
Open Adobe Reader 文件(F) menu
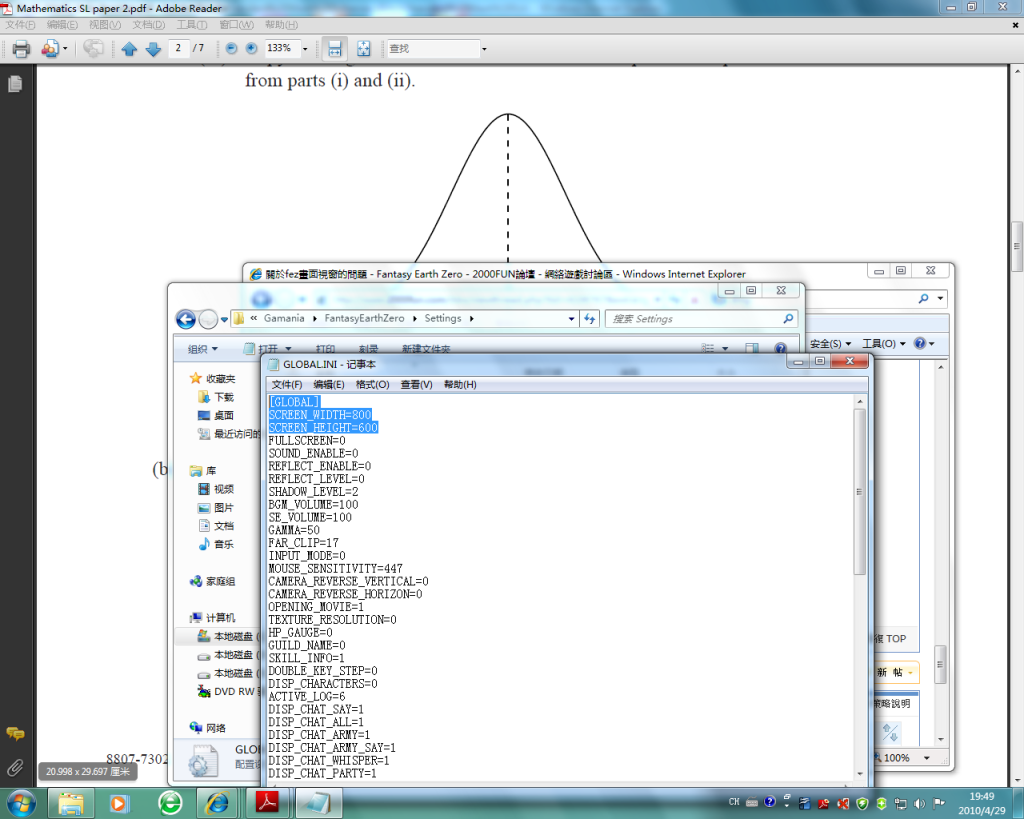coord(20,25)
